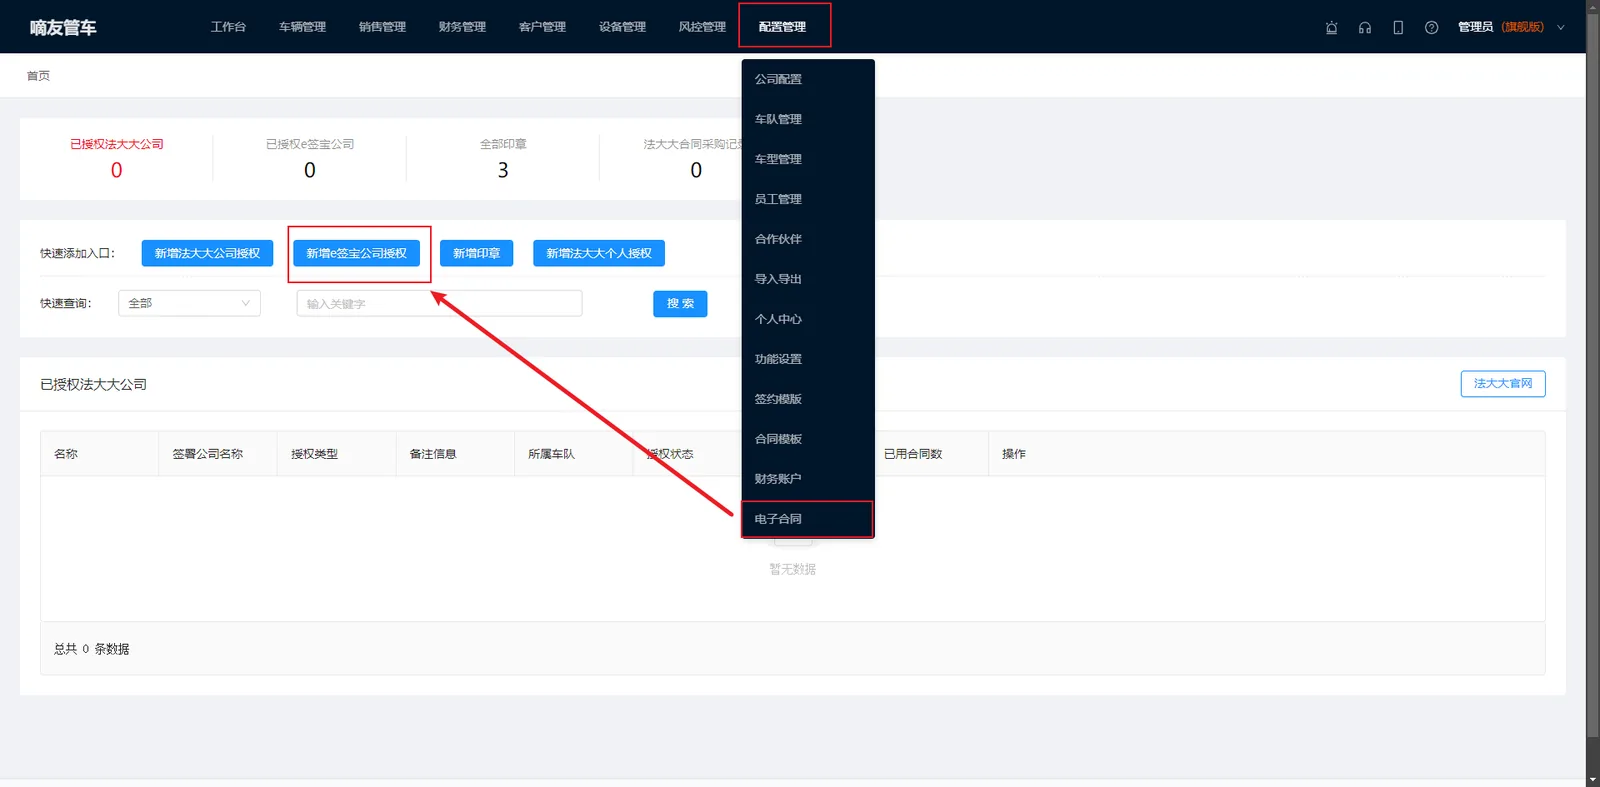Select 导入导出 in the dropdown menu
Screen dimensions: 1600x787
pos(808,279)
